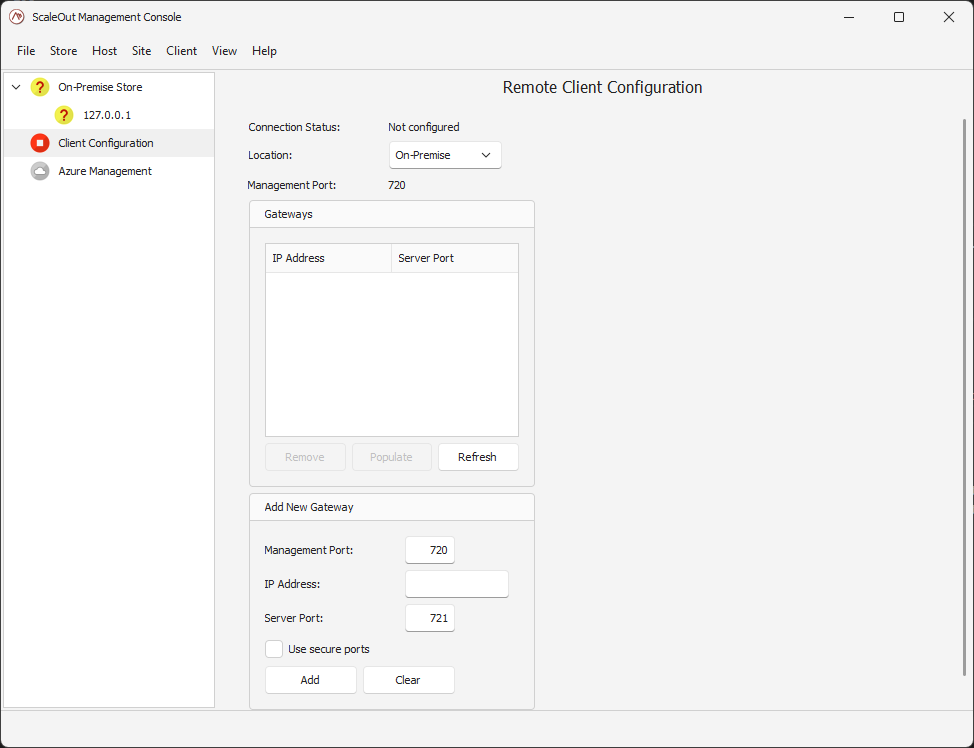The image size is (974, 748).
Task: Enable the Use secure ports checkbox
Action: click(x=274, y=649)
